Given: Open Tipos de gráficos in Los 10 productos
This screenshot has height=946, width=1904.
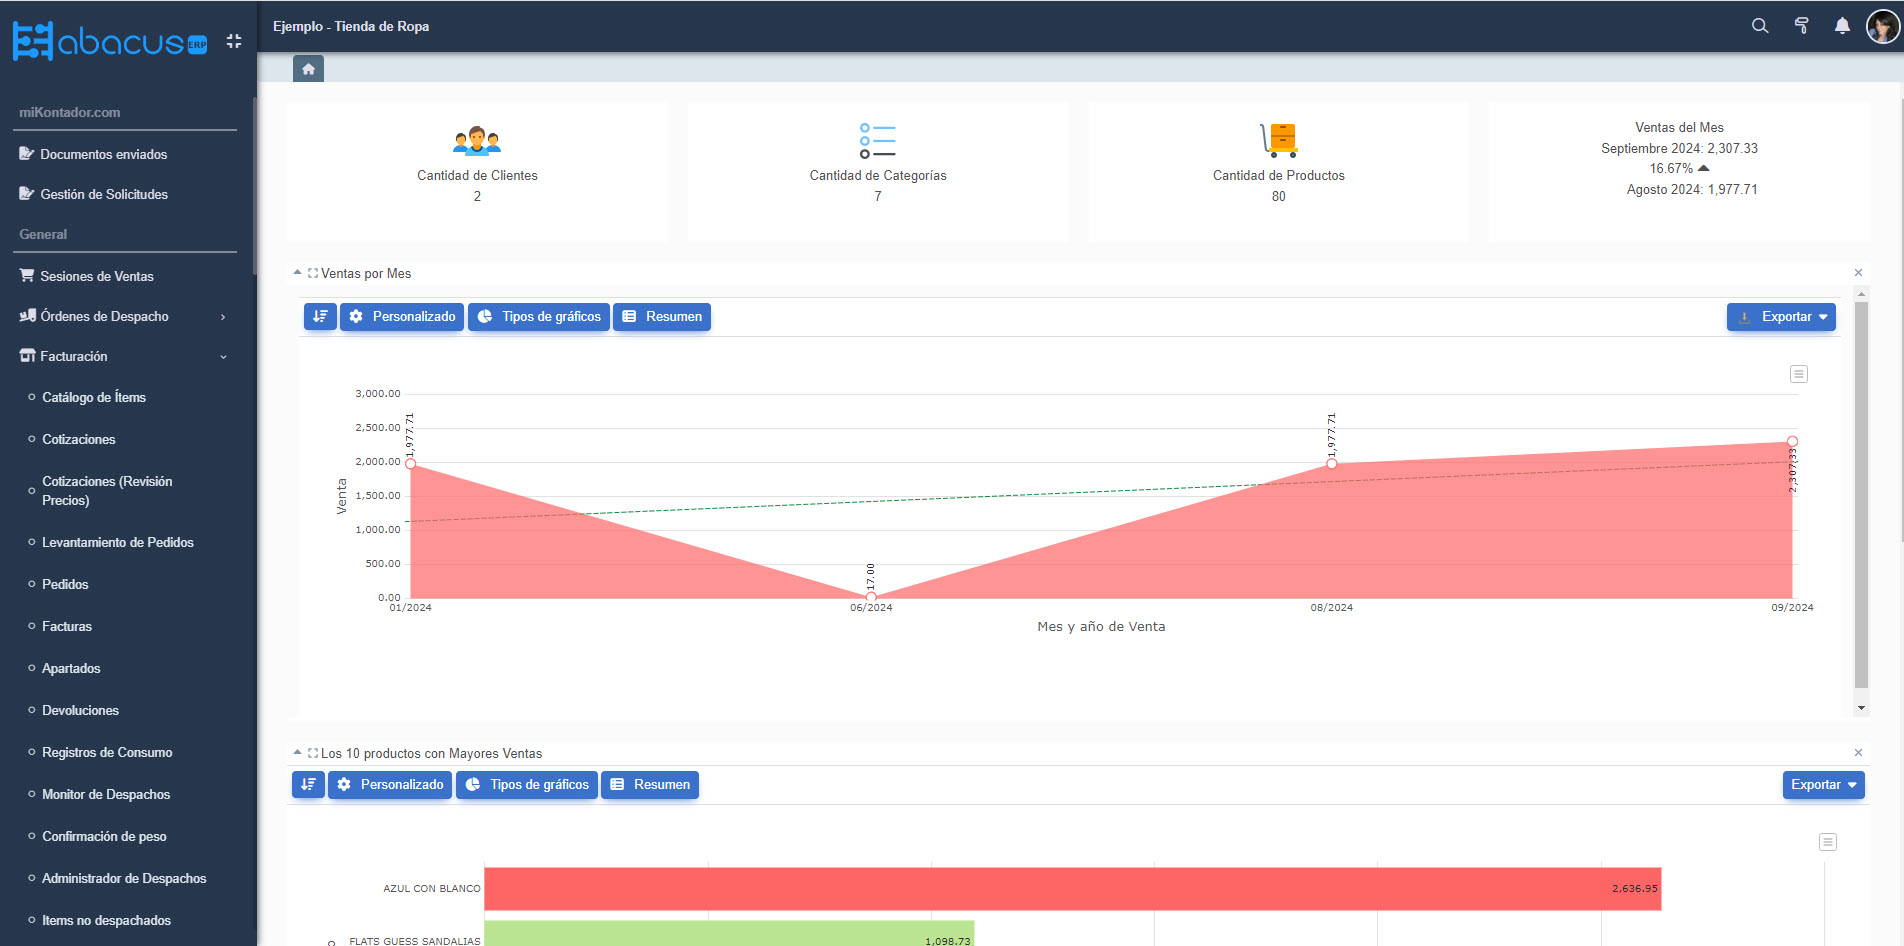Looking at the screenshot, I should click(x=527, y=785).
